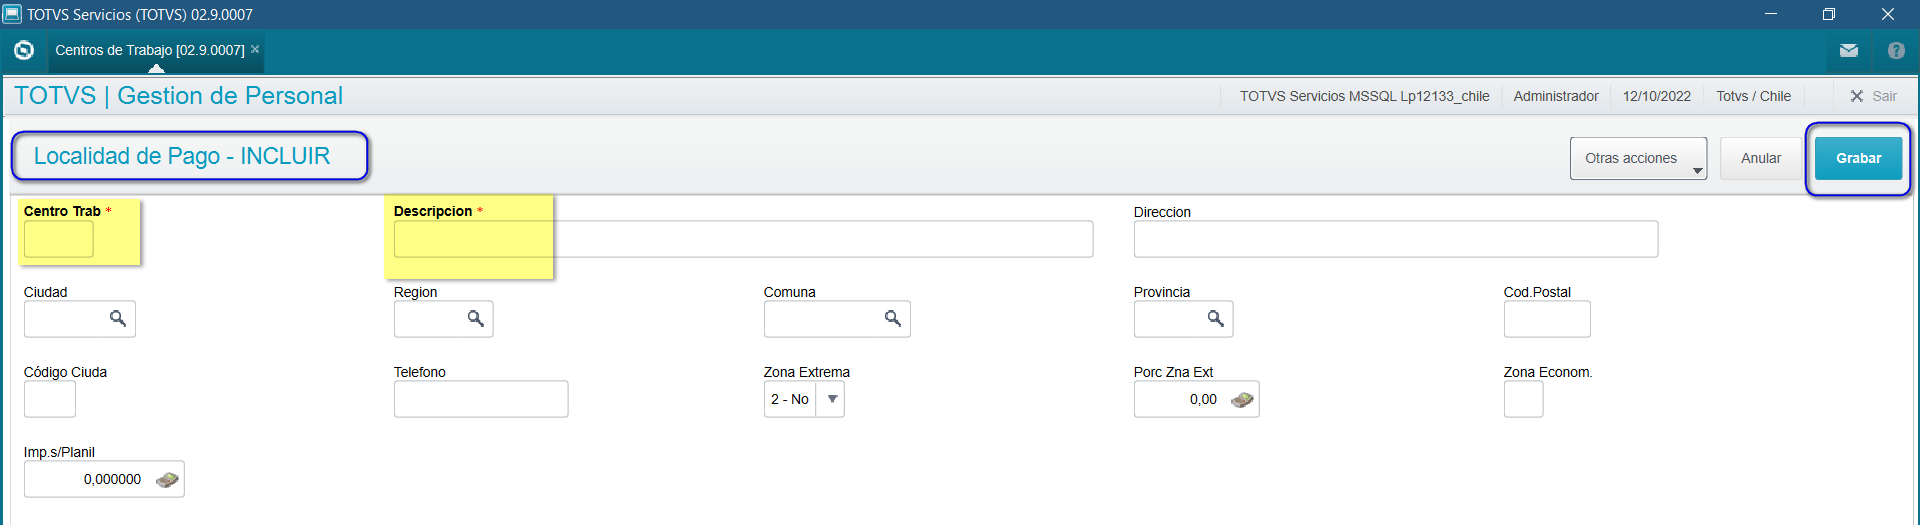The height and width of the screenshot is (525, 1920).
Task: Click TOTVS Servicios MSSQL Lp12133_chile label
Action: pos(1365,96)
